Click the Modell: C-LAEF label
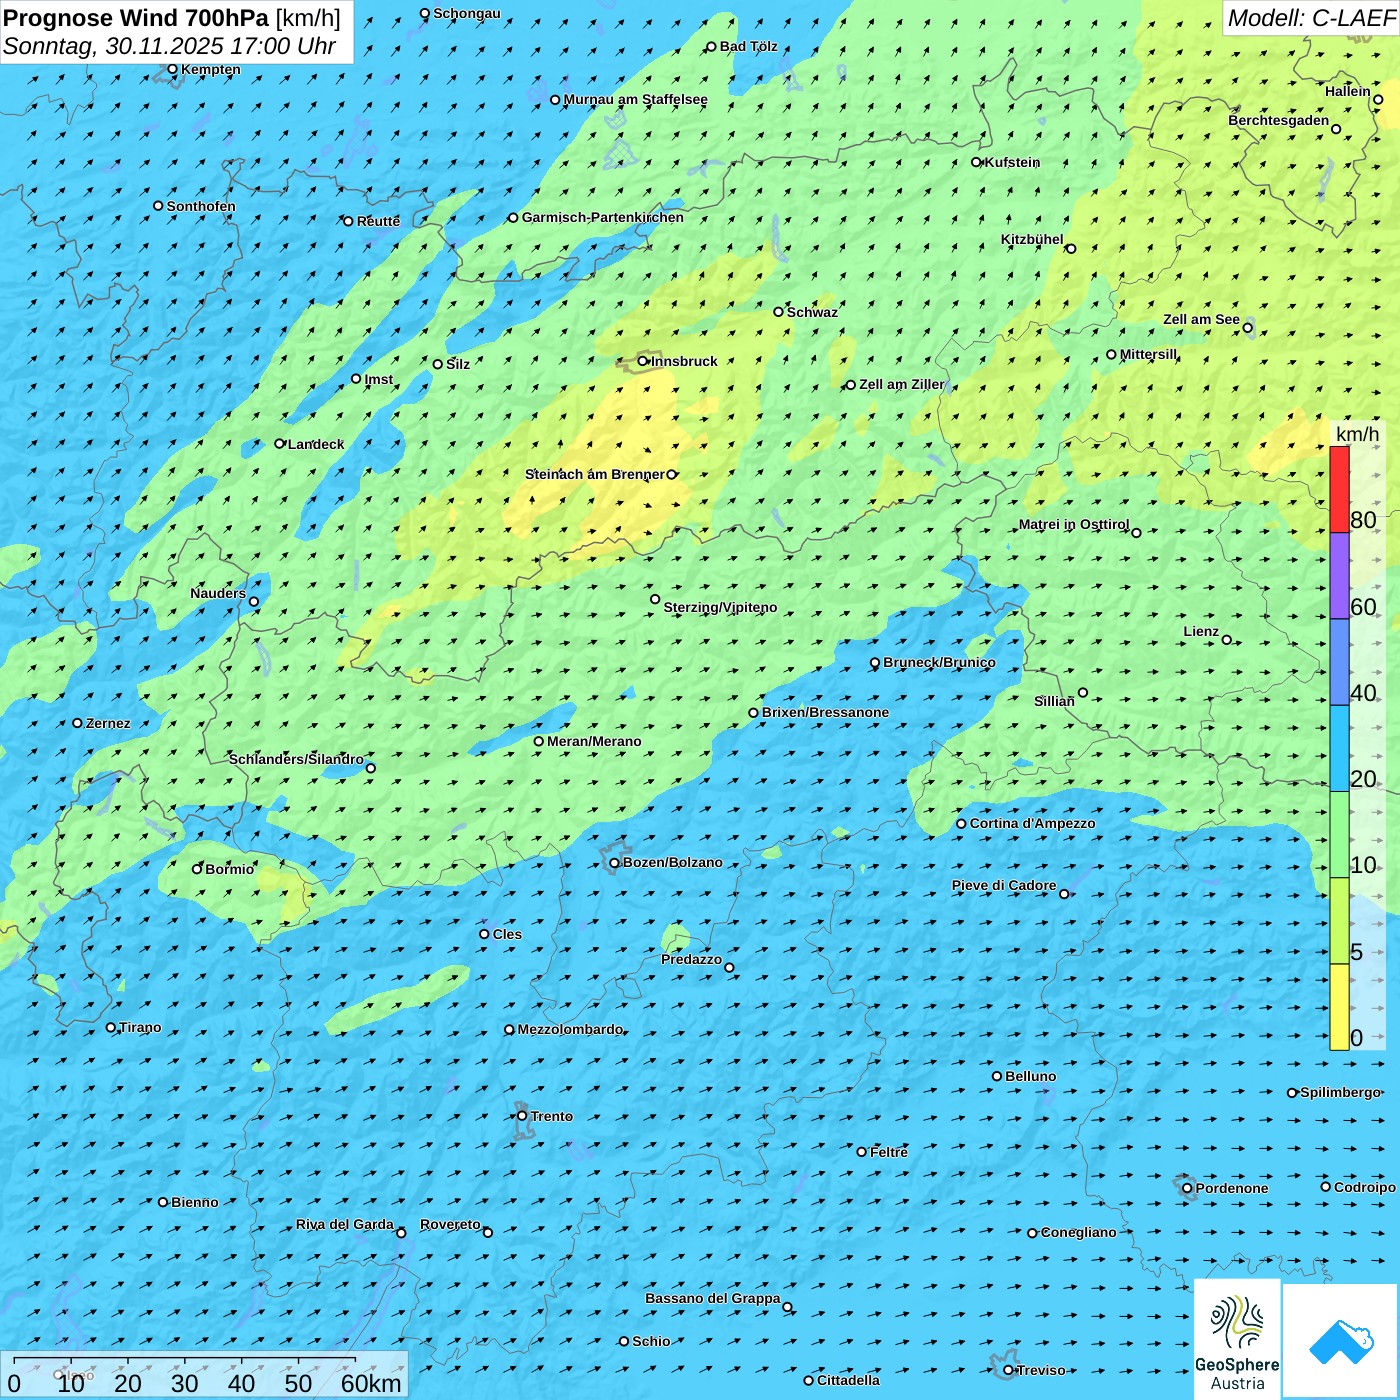Screen dimensions: 1400x1400 1311,18
